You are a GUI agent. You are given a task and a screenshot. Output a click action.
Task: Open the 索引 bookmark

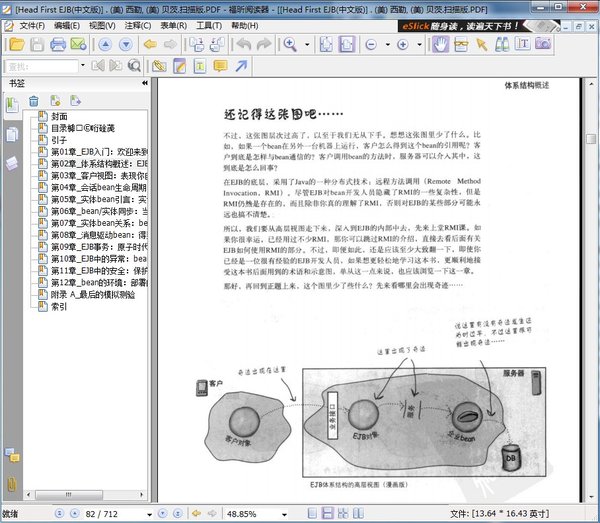pos(59,306)
